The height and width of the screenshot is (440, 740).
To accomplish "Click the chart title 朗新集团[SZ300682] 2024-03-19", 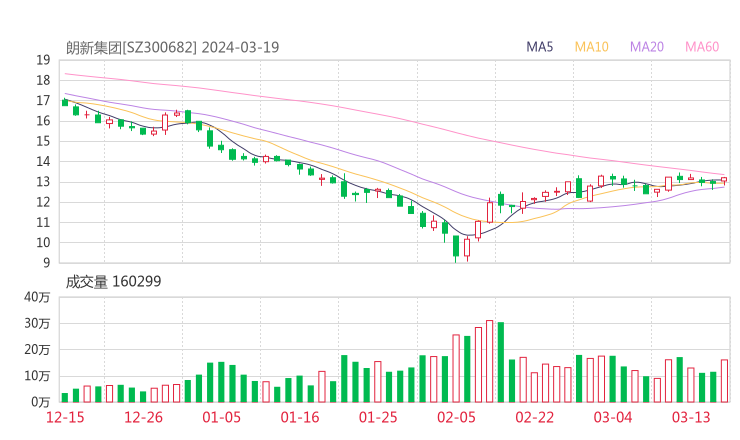I will pyautogui.click(x=172, y=47).
